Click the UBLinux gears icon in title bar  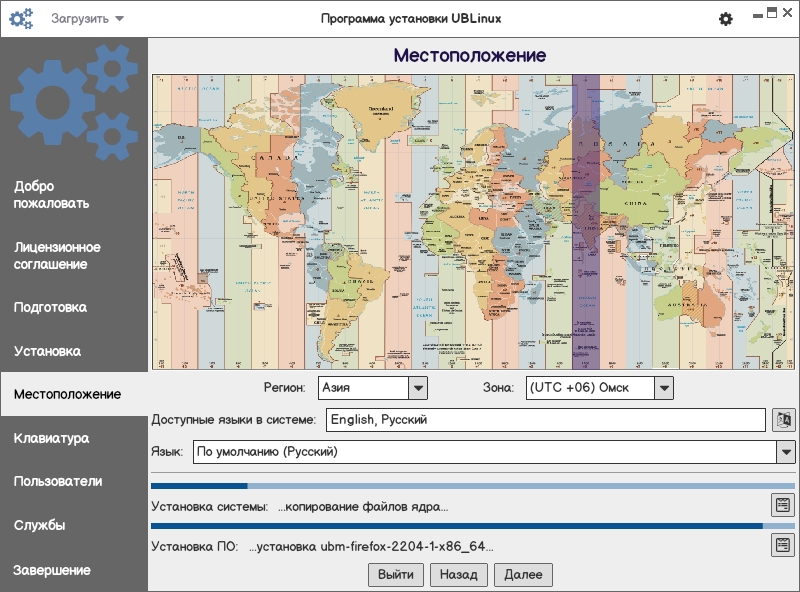coord(21,19)
